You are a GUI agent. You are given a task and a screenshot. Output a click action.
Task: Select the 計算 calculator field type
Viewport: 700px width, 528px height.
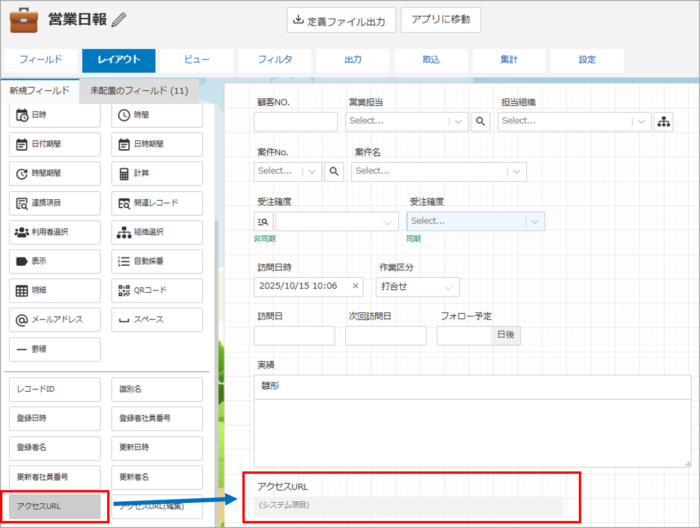click(157, 173)
